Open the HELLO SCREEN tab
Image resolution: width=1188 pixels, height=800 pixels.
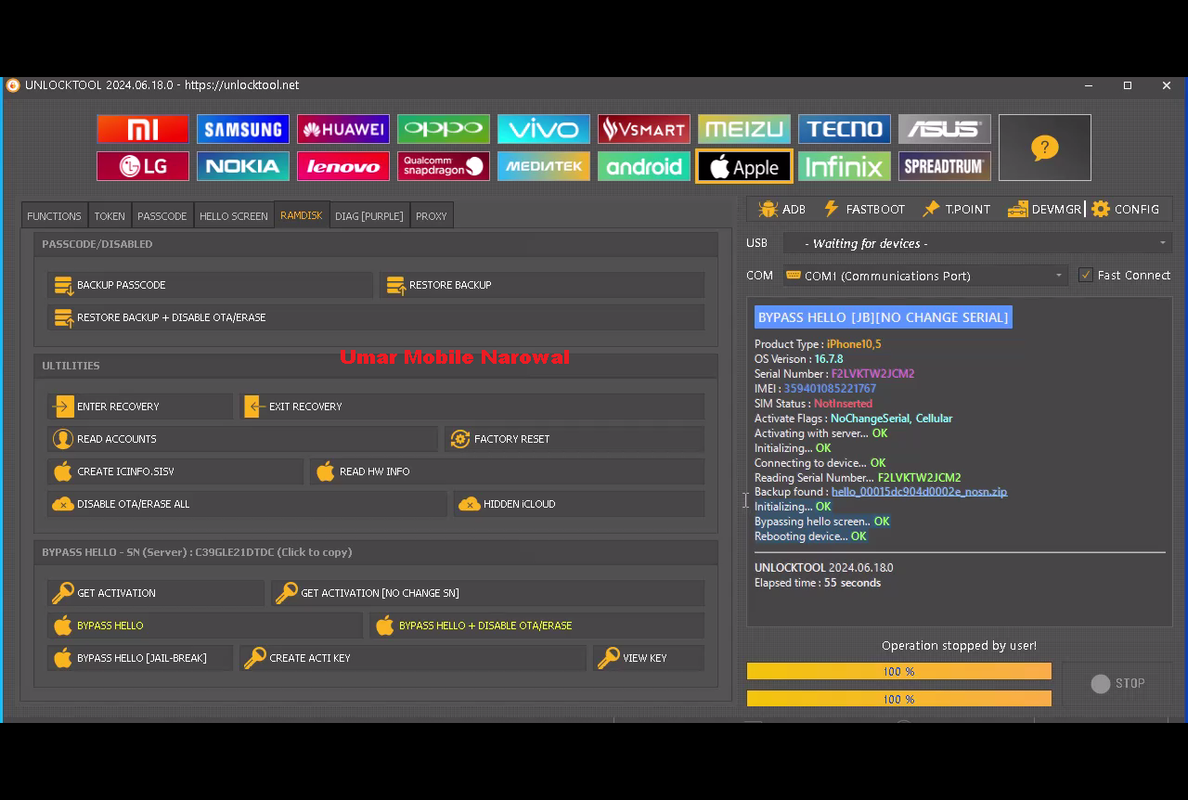[233, 216]
